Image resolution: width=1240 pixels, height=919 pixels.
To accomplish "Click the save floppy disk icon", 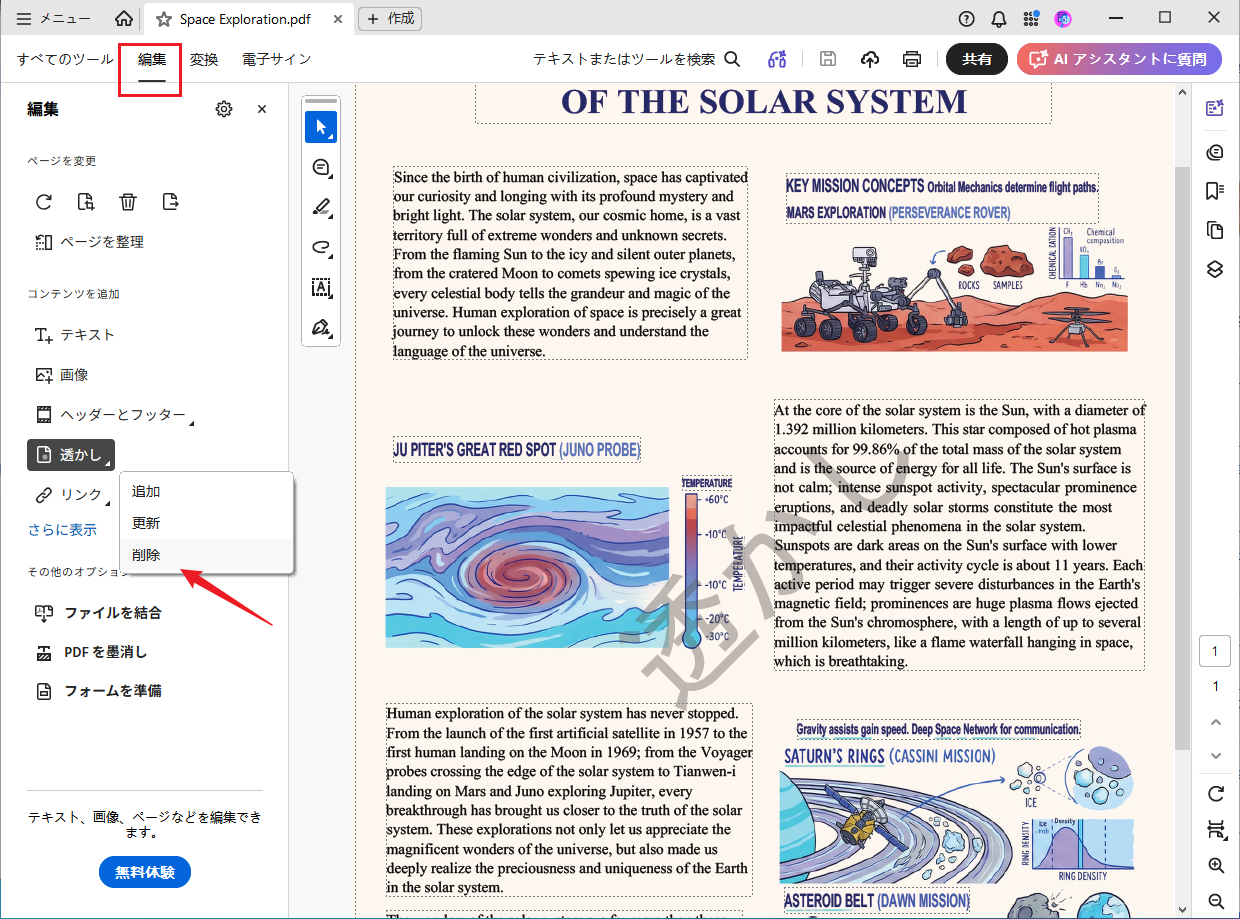I will [827, 59].
